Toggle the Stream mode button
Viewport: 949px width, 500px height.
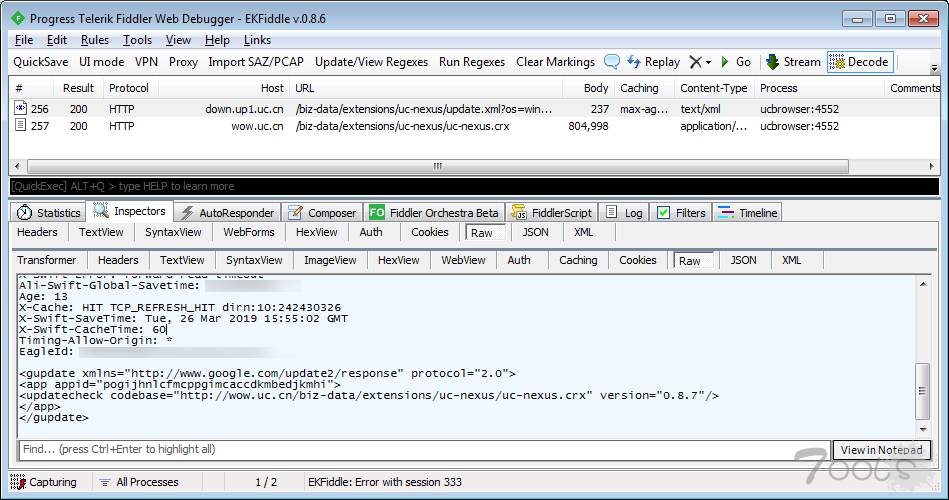(792, 62)
